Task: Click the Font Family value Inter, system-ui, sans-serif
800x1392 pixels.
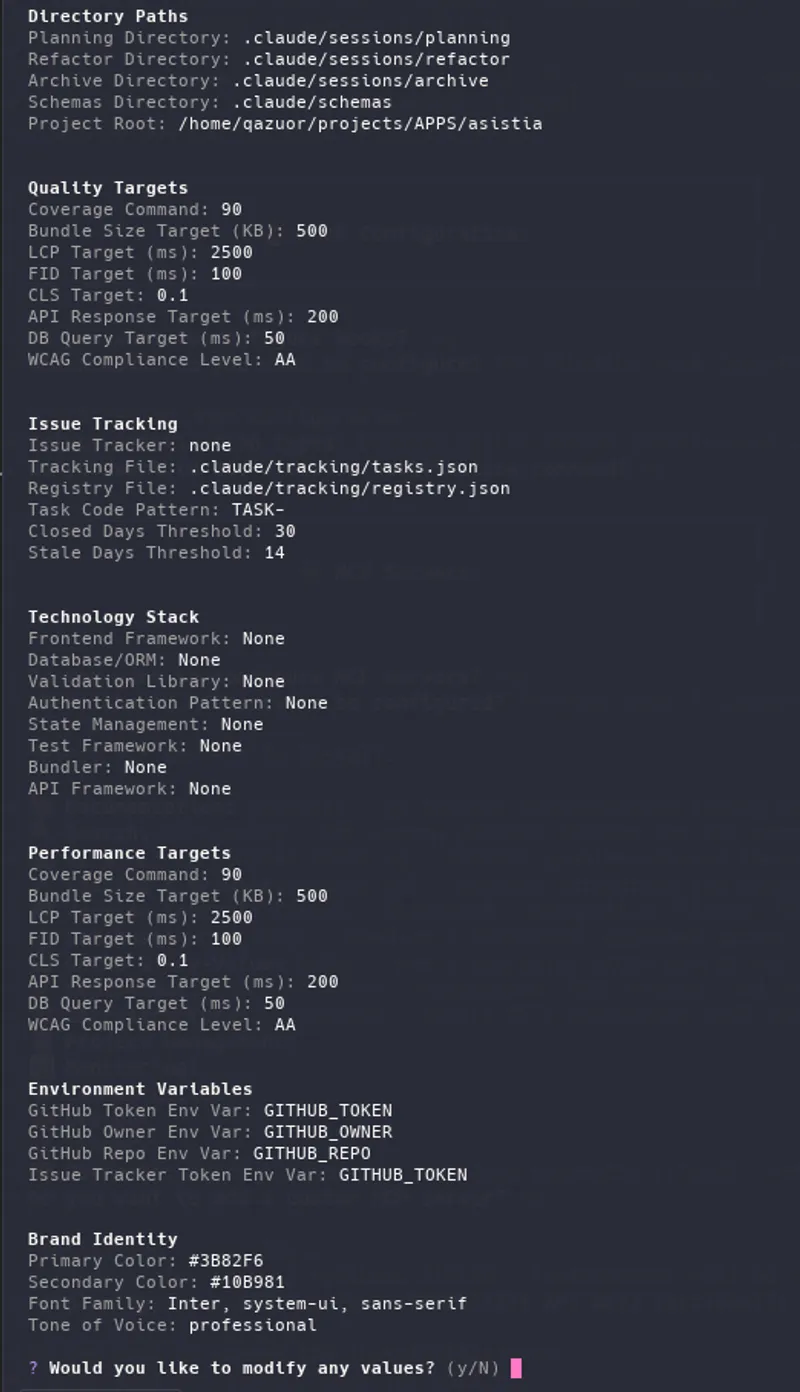Action: (317, 1304)
